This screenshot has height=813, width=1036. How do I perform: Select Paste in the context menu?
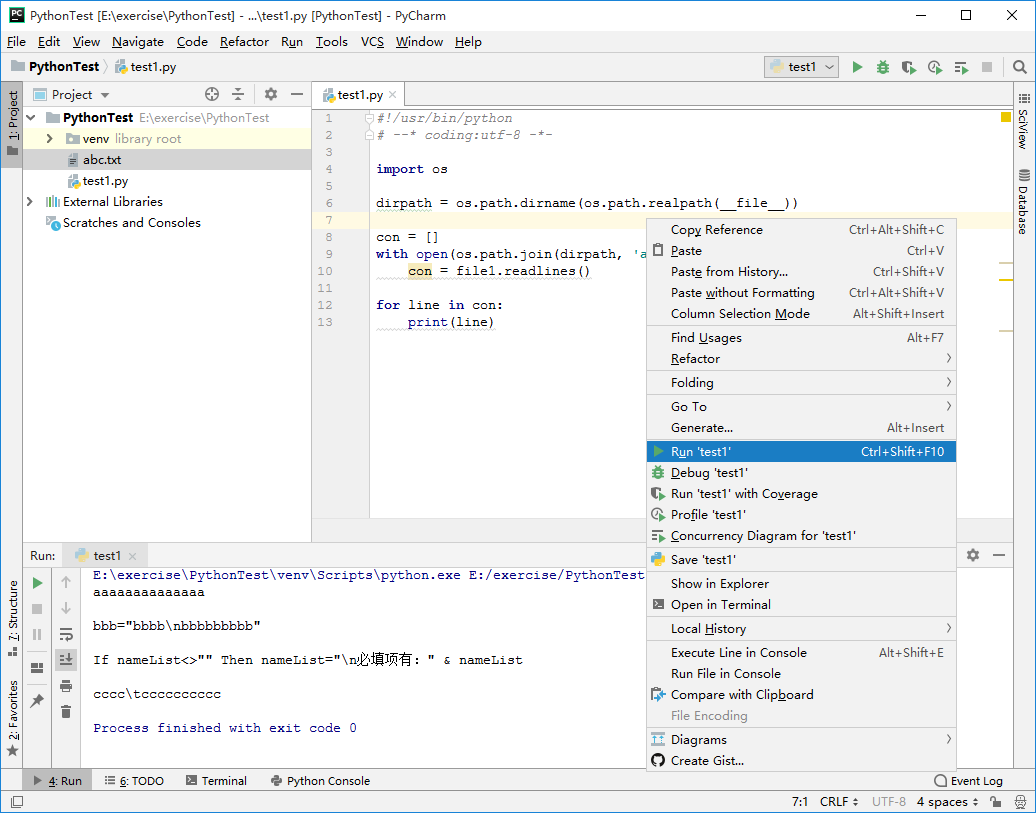tap(801, 251)
